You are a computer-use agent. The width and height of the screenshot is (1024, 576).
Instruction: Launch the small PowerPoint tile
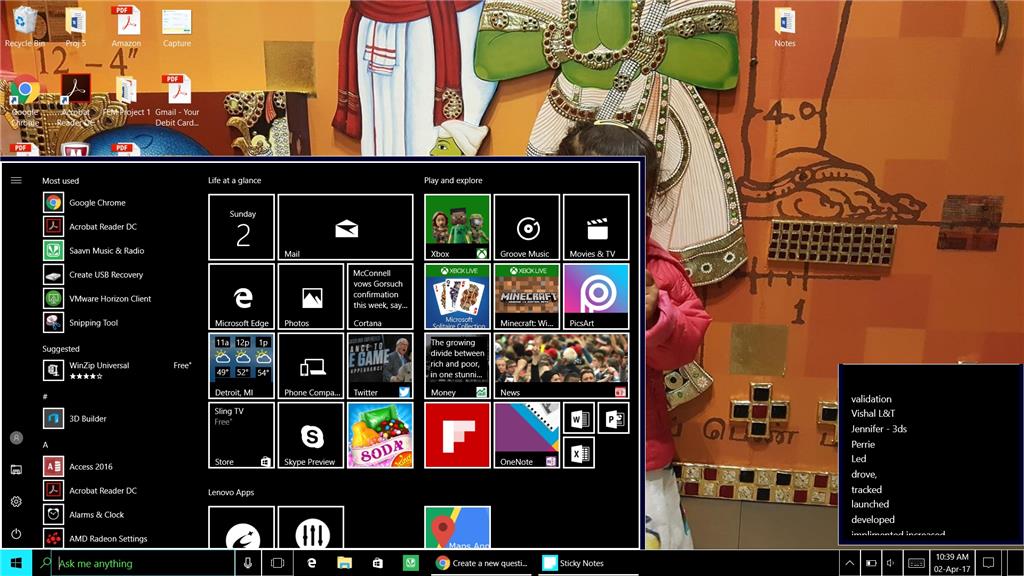point(613,418)
